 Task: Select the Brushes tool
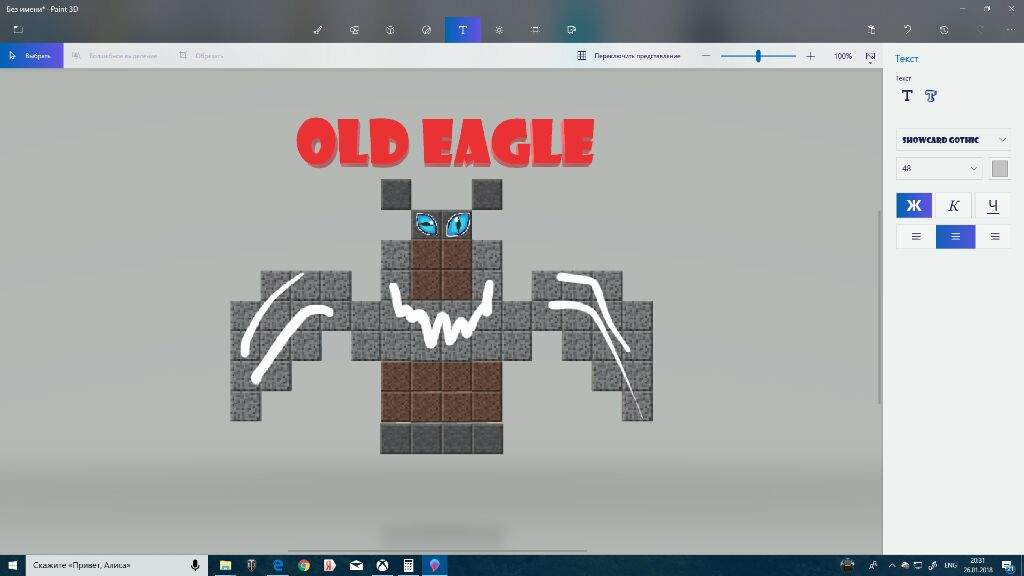coord(318,29)
